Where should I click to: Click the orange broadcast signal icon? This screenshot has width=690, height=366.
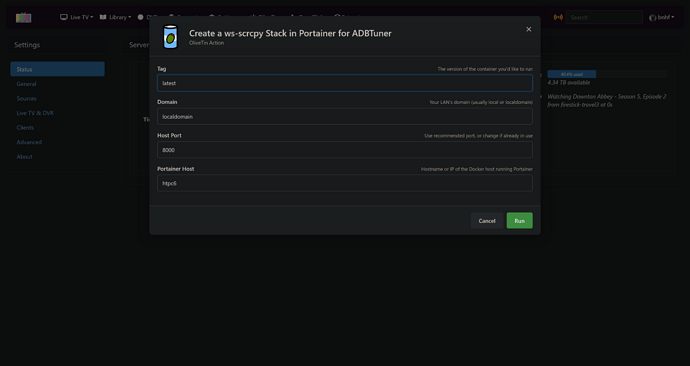pos(558,17)
